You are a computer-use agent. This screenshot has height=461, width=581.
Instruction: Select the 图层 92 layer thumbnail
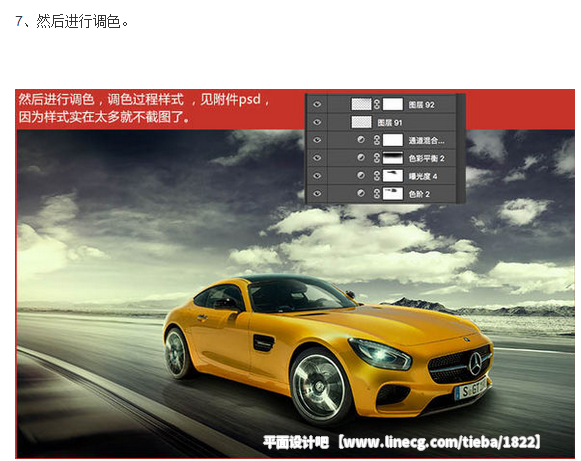(x=361, y=104)
